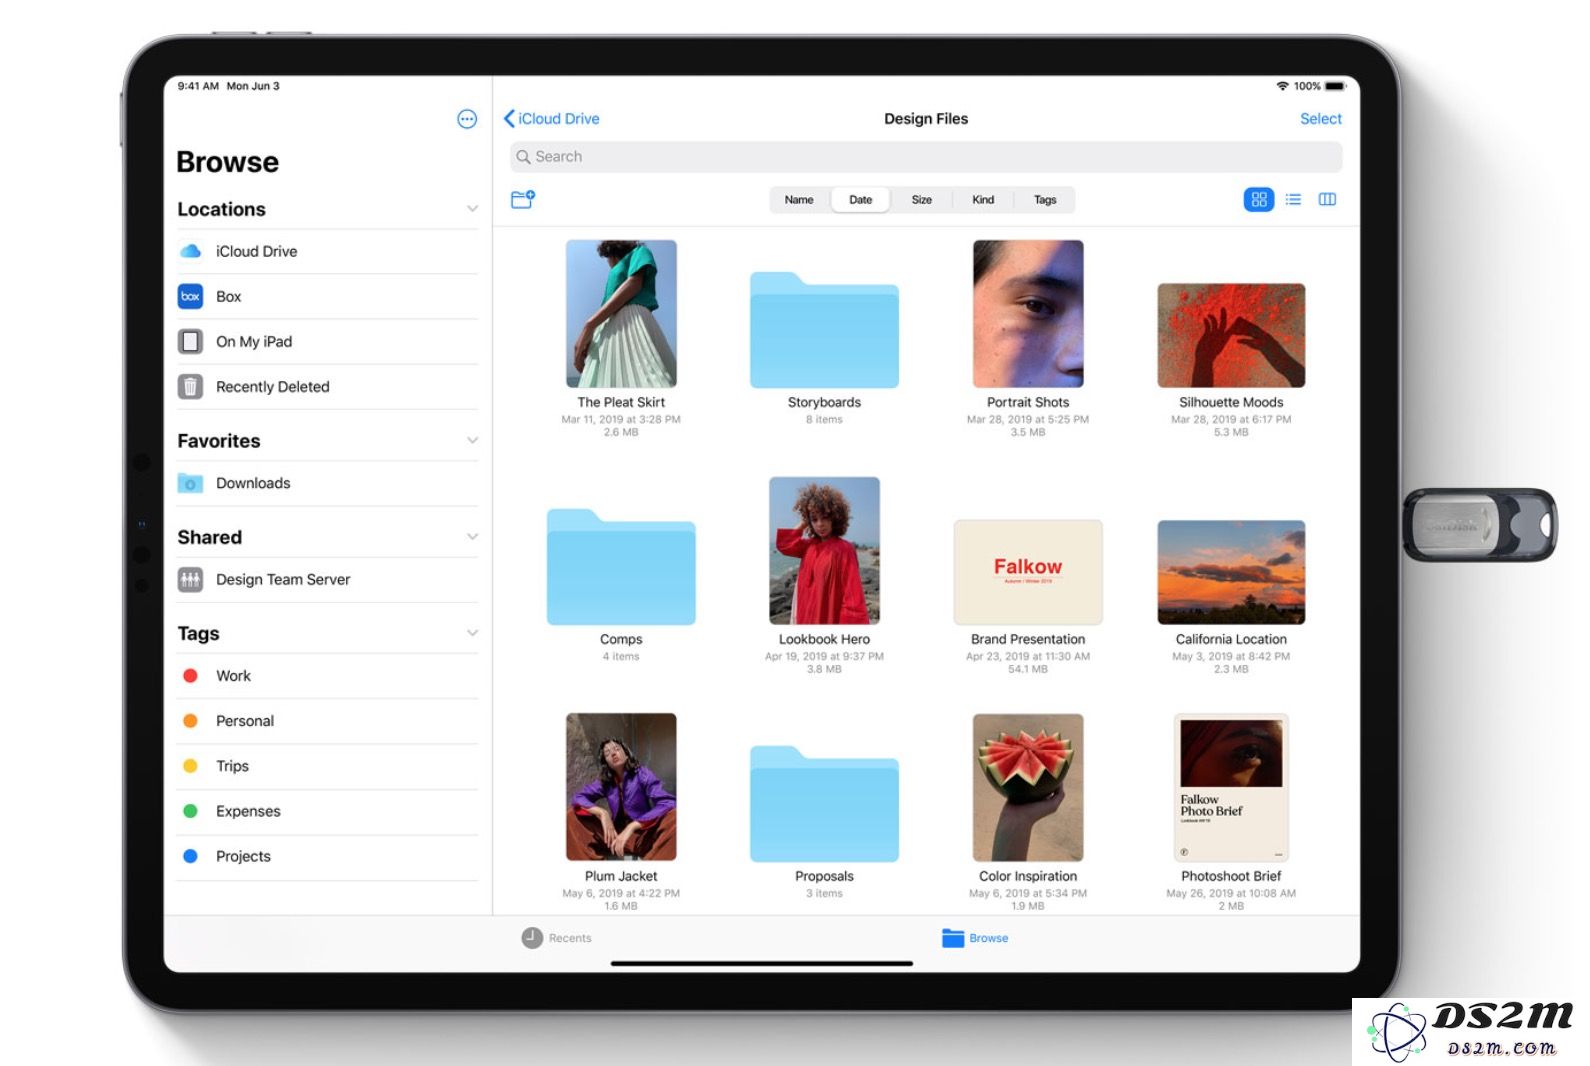Screen dimensions: 1590x1066
Task: Open the Browse tab
Action: [x=975, y=938]
